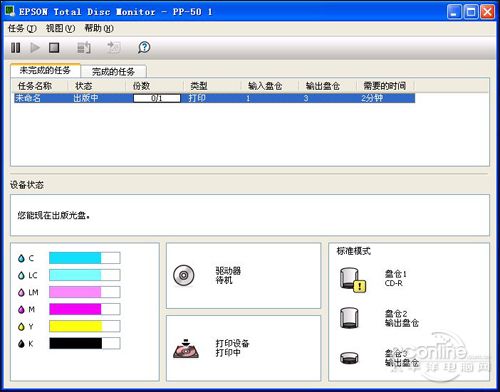Screen dimensions: 500x392
Task: Sort by the 输出盘仓 column header
Action: [327, 86]
